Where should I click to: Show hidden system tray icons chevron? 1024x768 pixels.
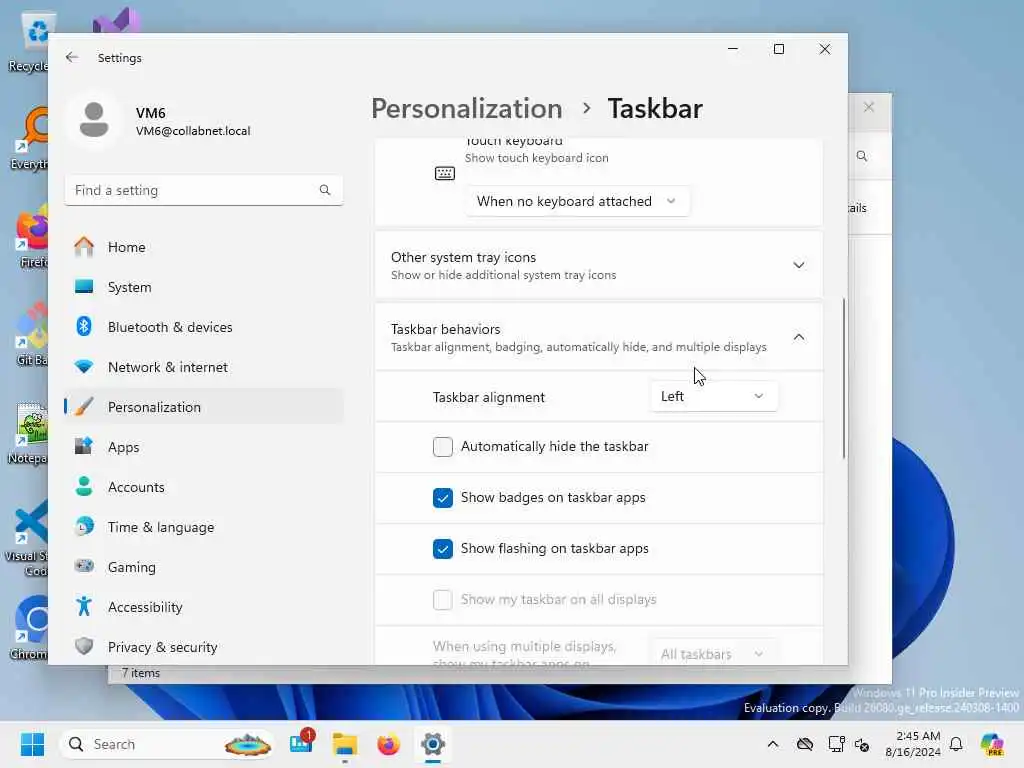[x=773, y=744]
